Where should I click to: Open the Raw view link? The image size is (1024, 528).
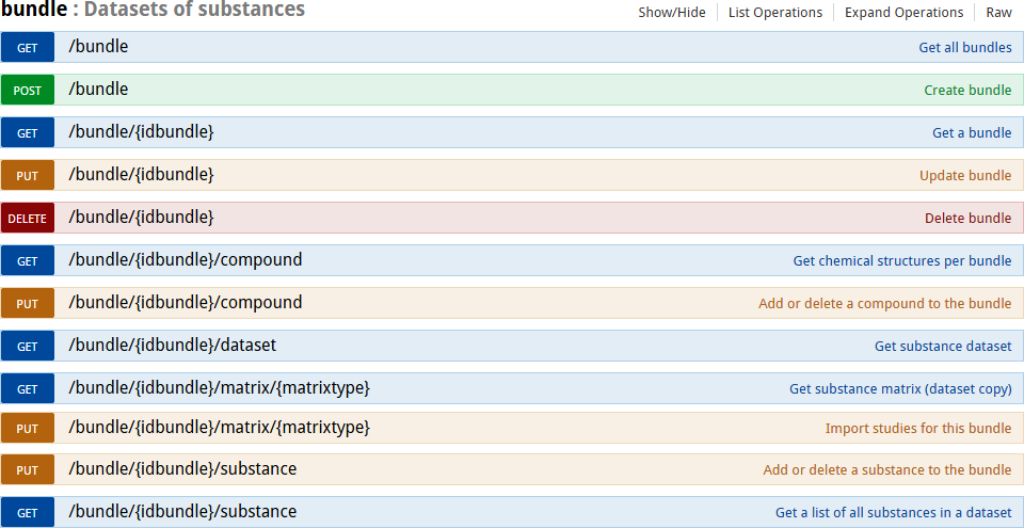coord(998,13)
